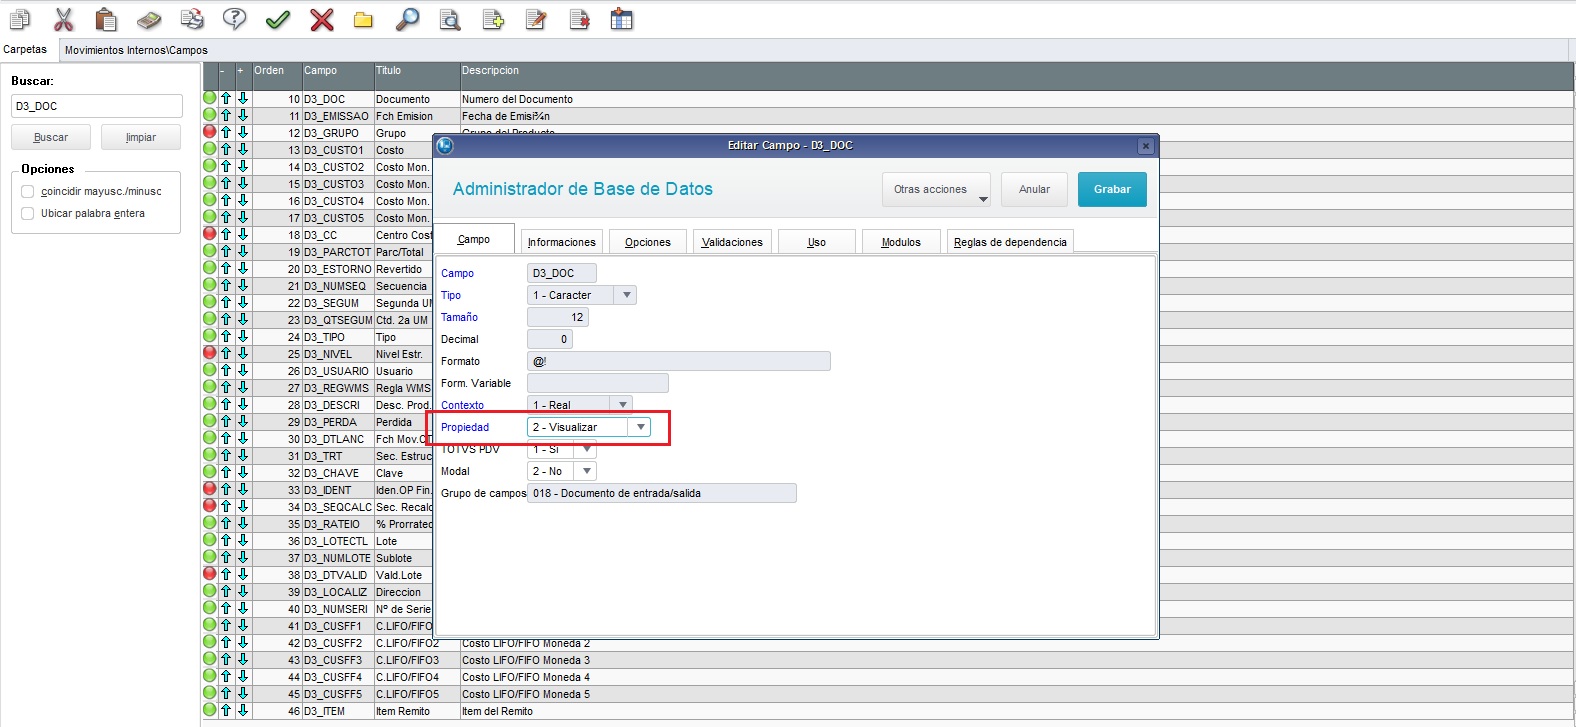This screenshot has width=1576, height=727.
Task: Click the add document with plus icon
Action: [493, 19]
